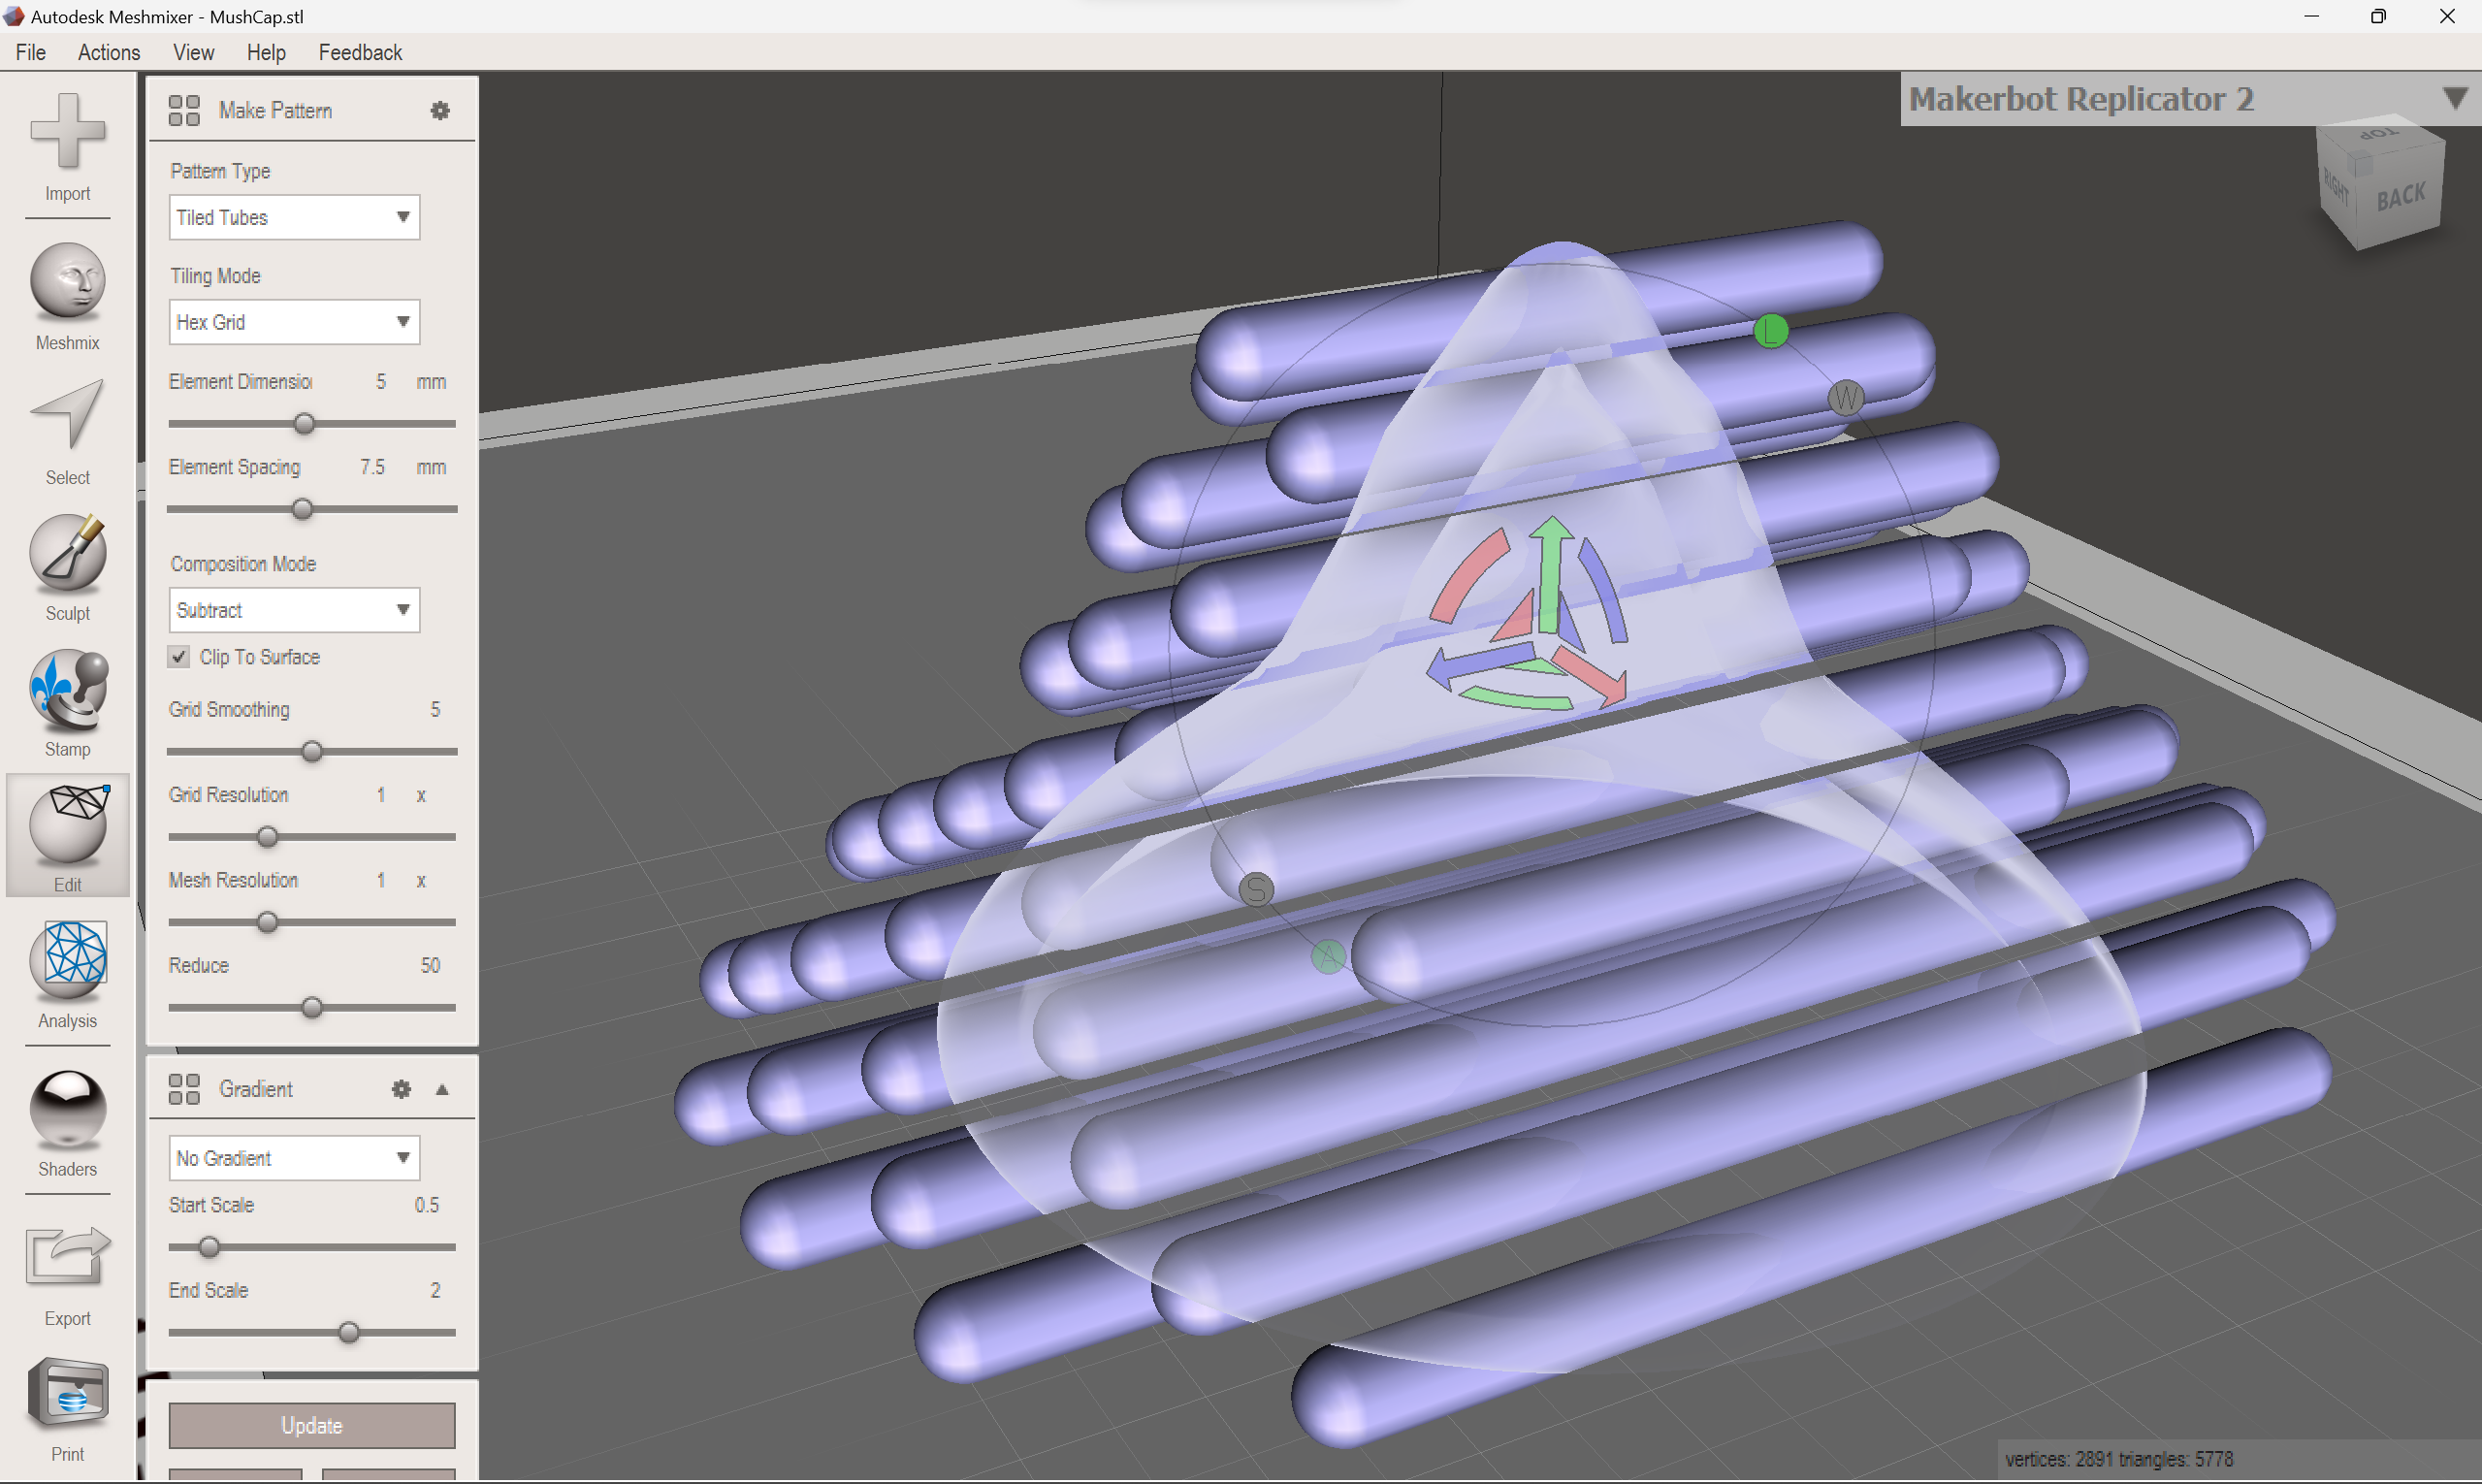2482x1484 pixels.
Task: Open the Meshmix tool
Action: click(67, 283)
